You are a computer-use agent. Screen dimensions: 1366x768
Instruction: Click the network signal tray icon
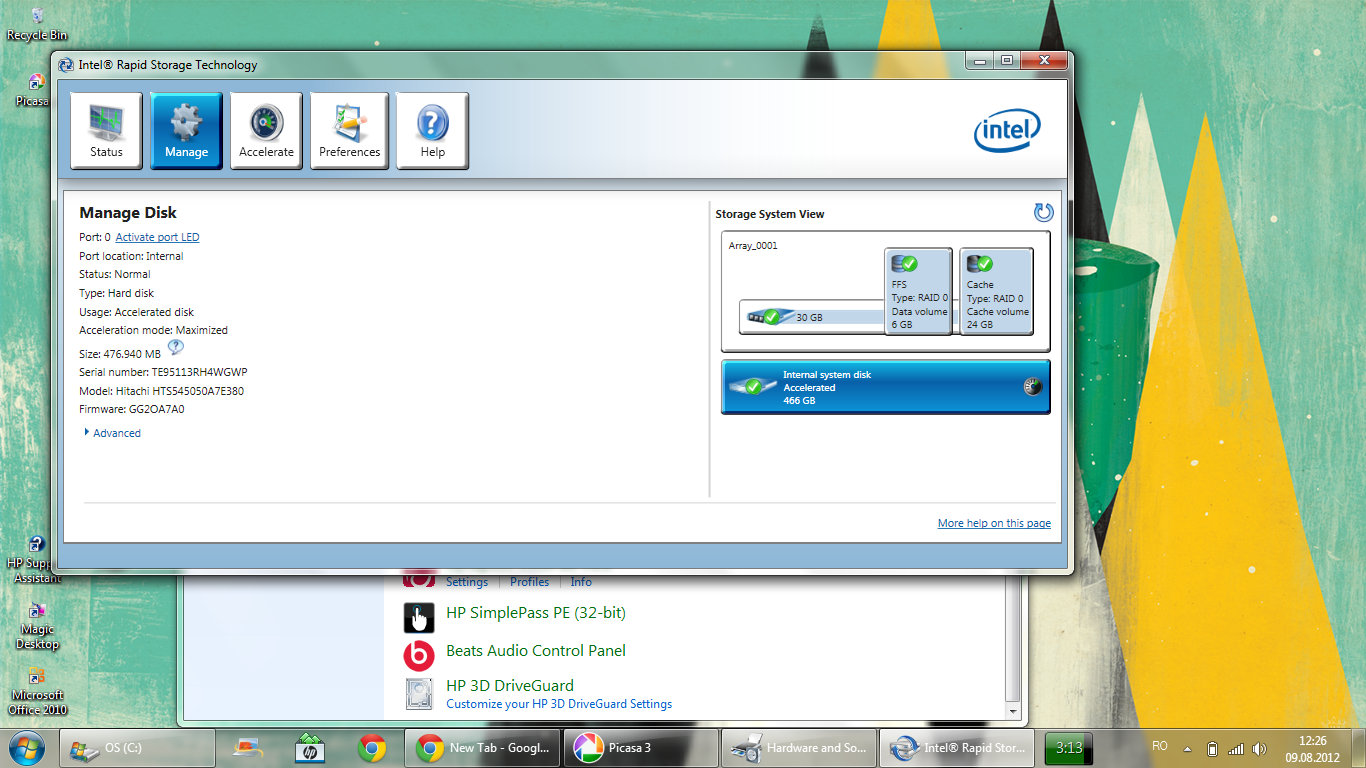pos(1235,748)
